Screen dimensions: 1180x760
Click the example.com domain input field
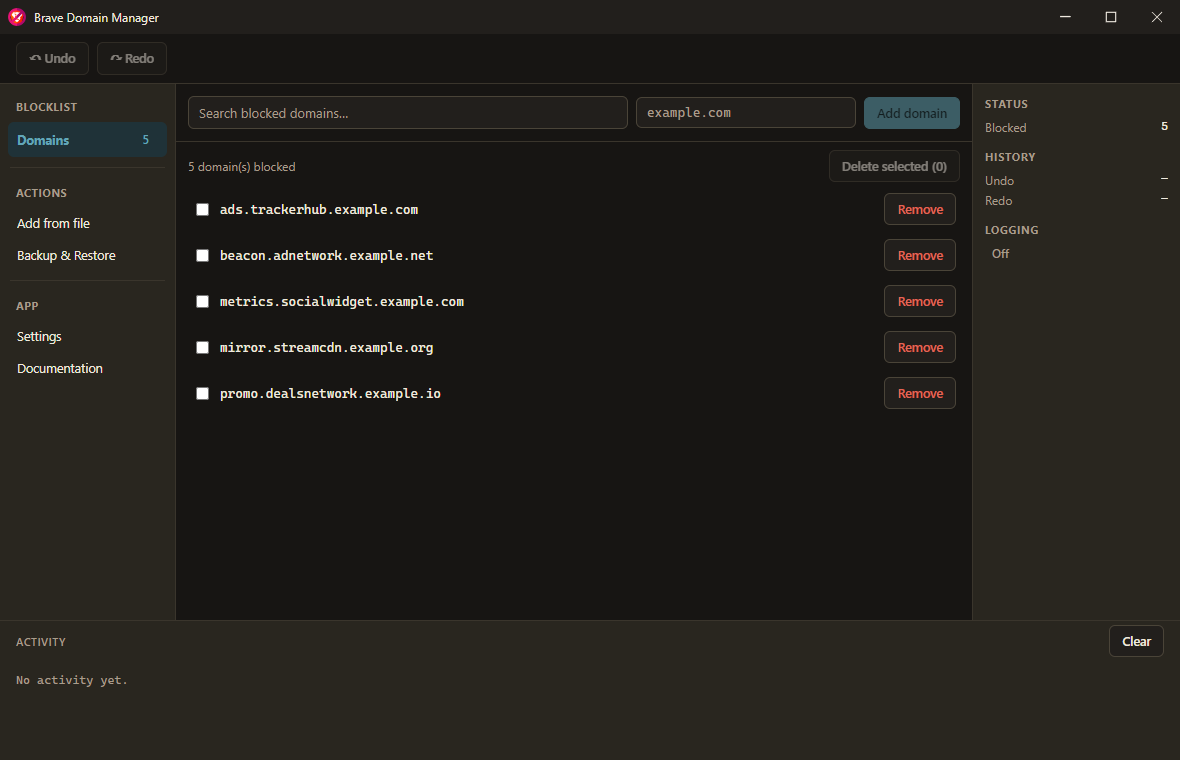point(746,113)
